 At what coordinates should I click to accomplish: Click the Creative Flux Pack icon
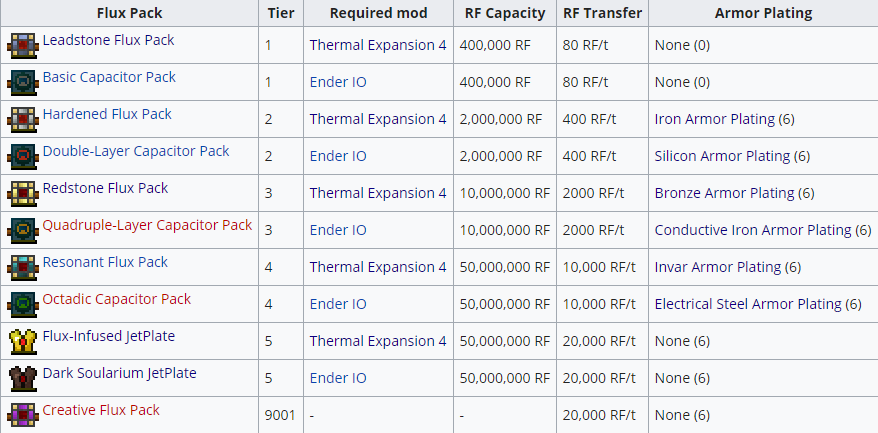coord(23,414)
